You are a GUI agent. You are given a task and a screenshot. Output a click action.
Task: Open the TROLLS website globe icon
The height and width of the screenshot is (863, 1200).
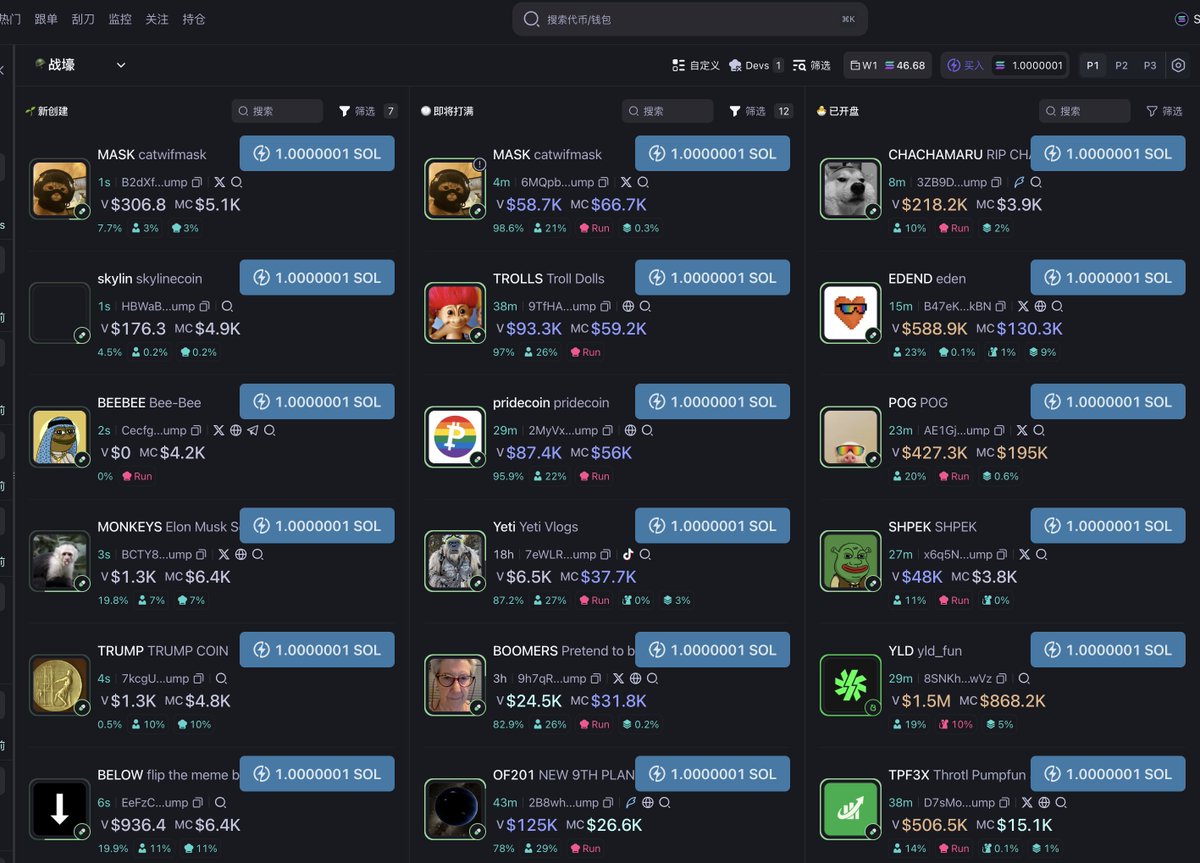628,306
